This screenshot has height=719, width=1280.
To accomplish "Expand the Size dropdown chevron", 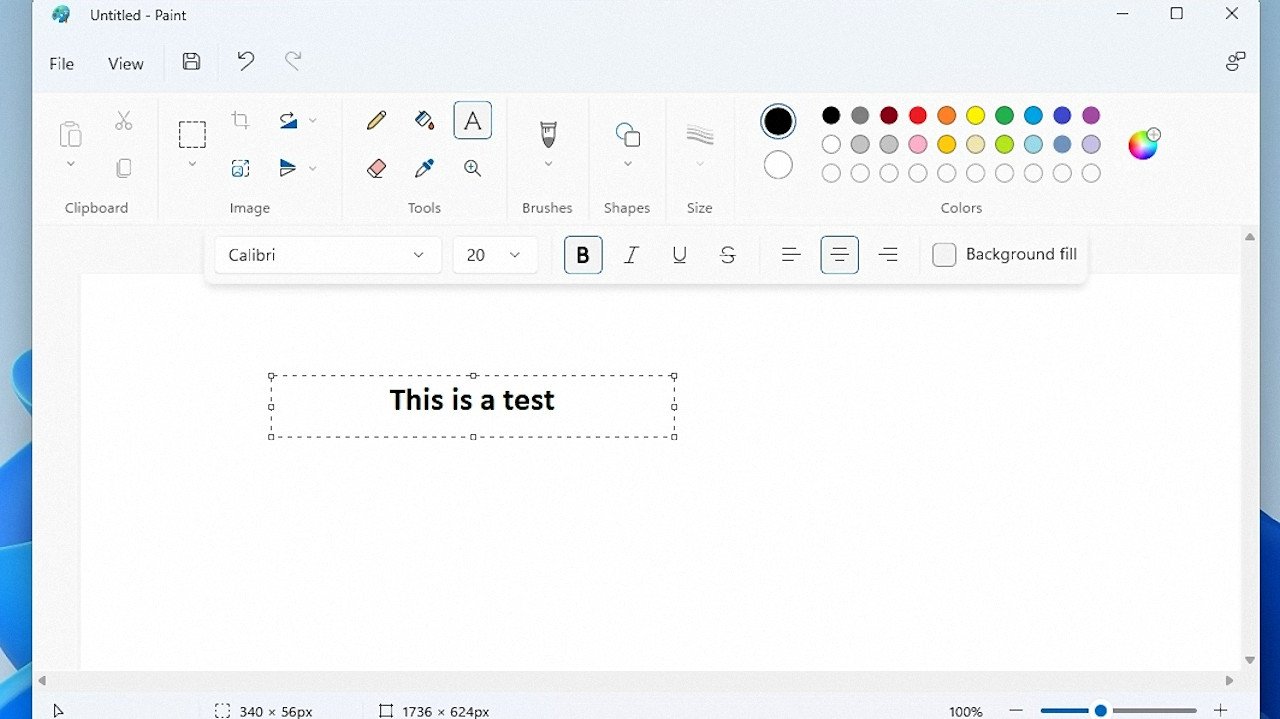I will (x=700, y=164).
